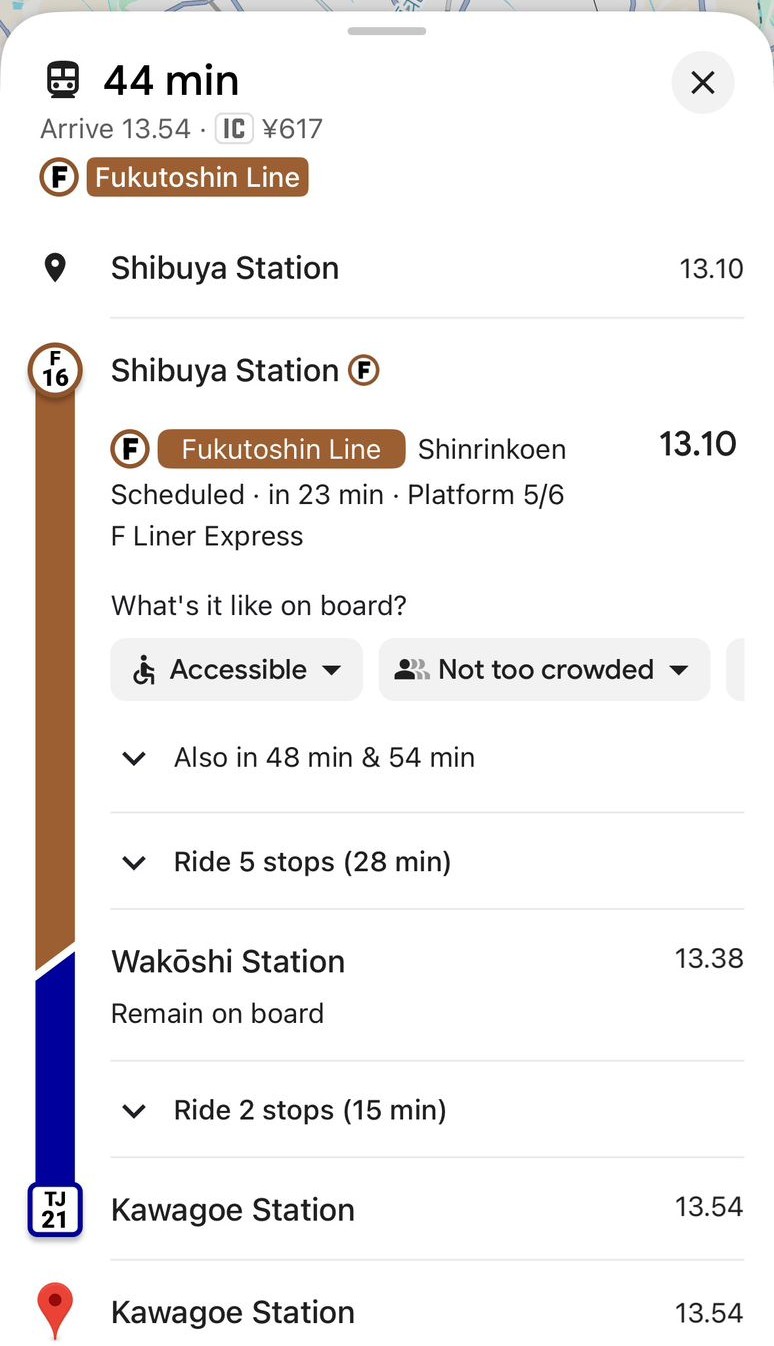Tap the crowd people icon
This screenshot has width=774, height=1346.
pos(411,670)
